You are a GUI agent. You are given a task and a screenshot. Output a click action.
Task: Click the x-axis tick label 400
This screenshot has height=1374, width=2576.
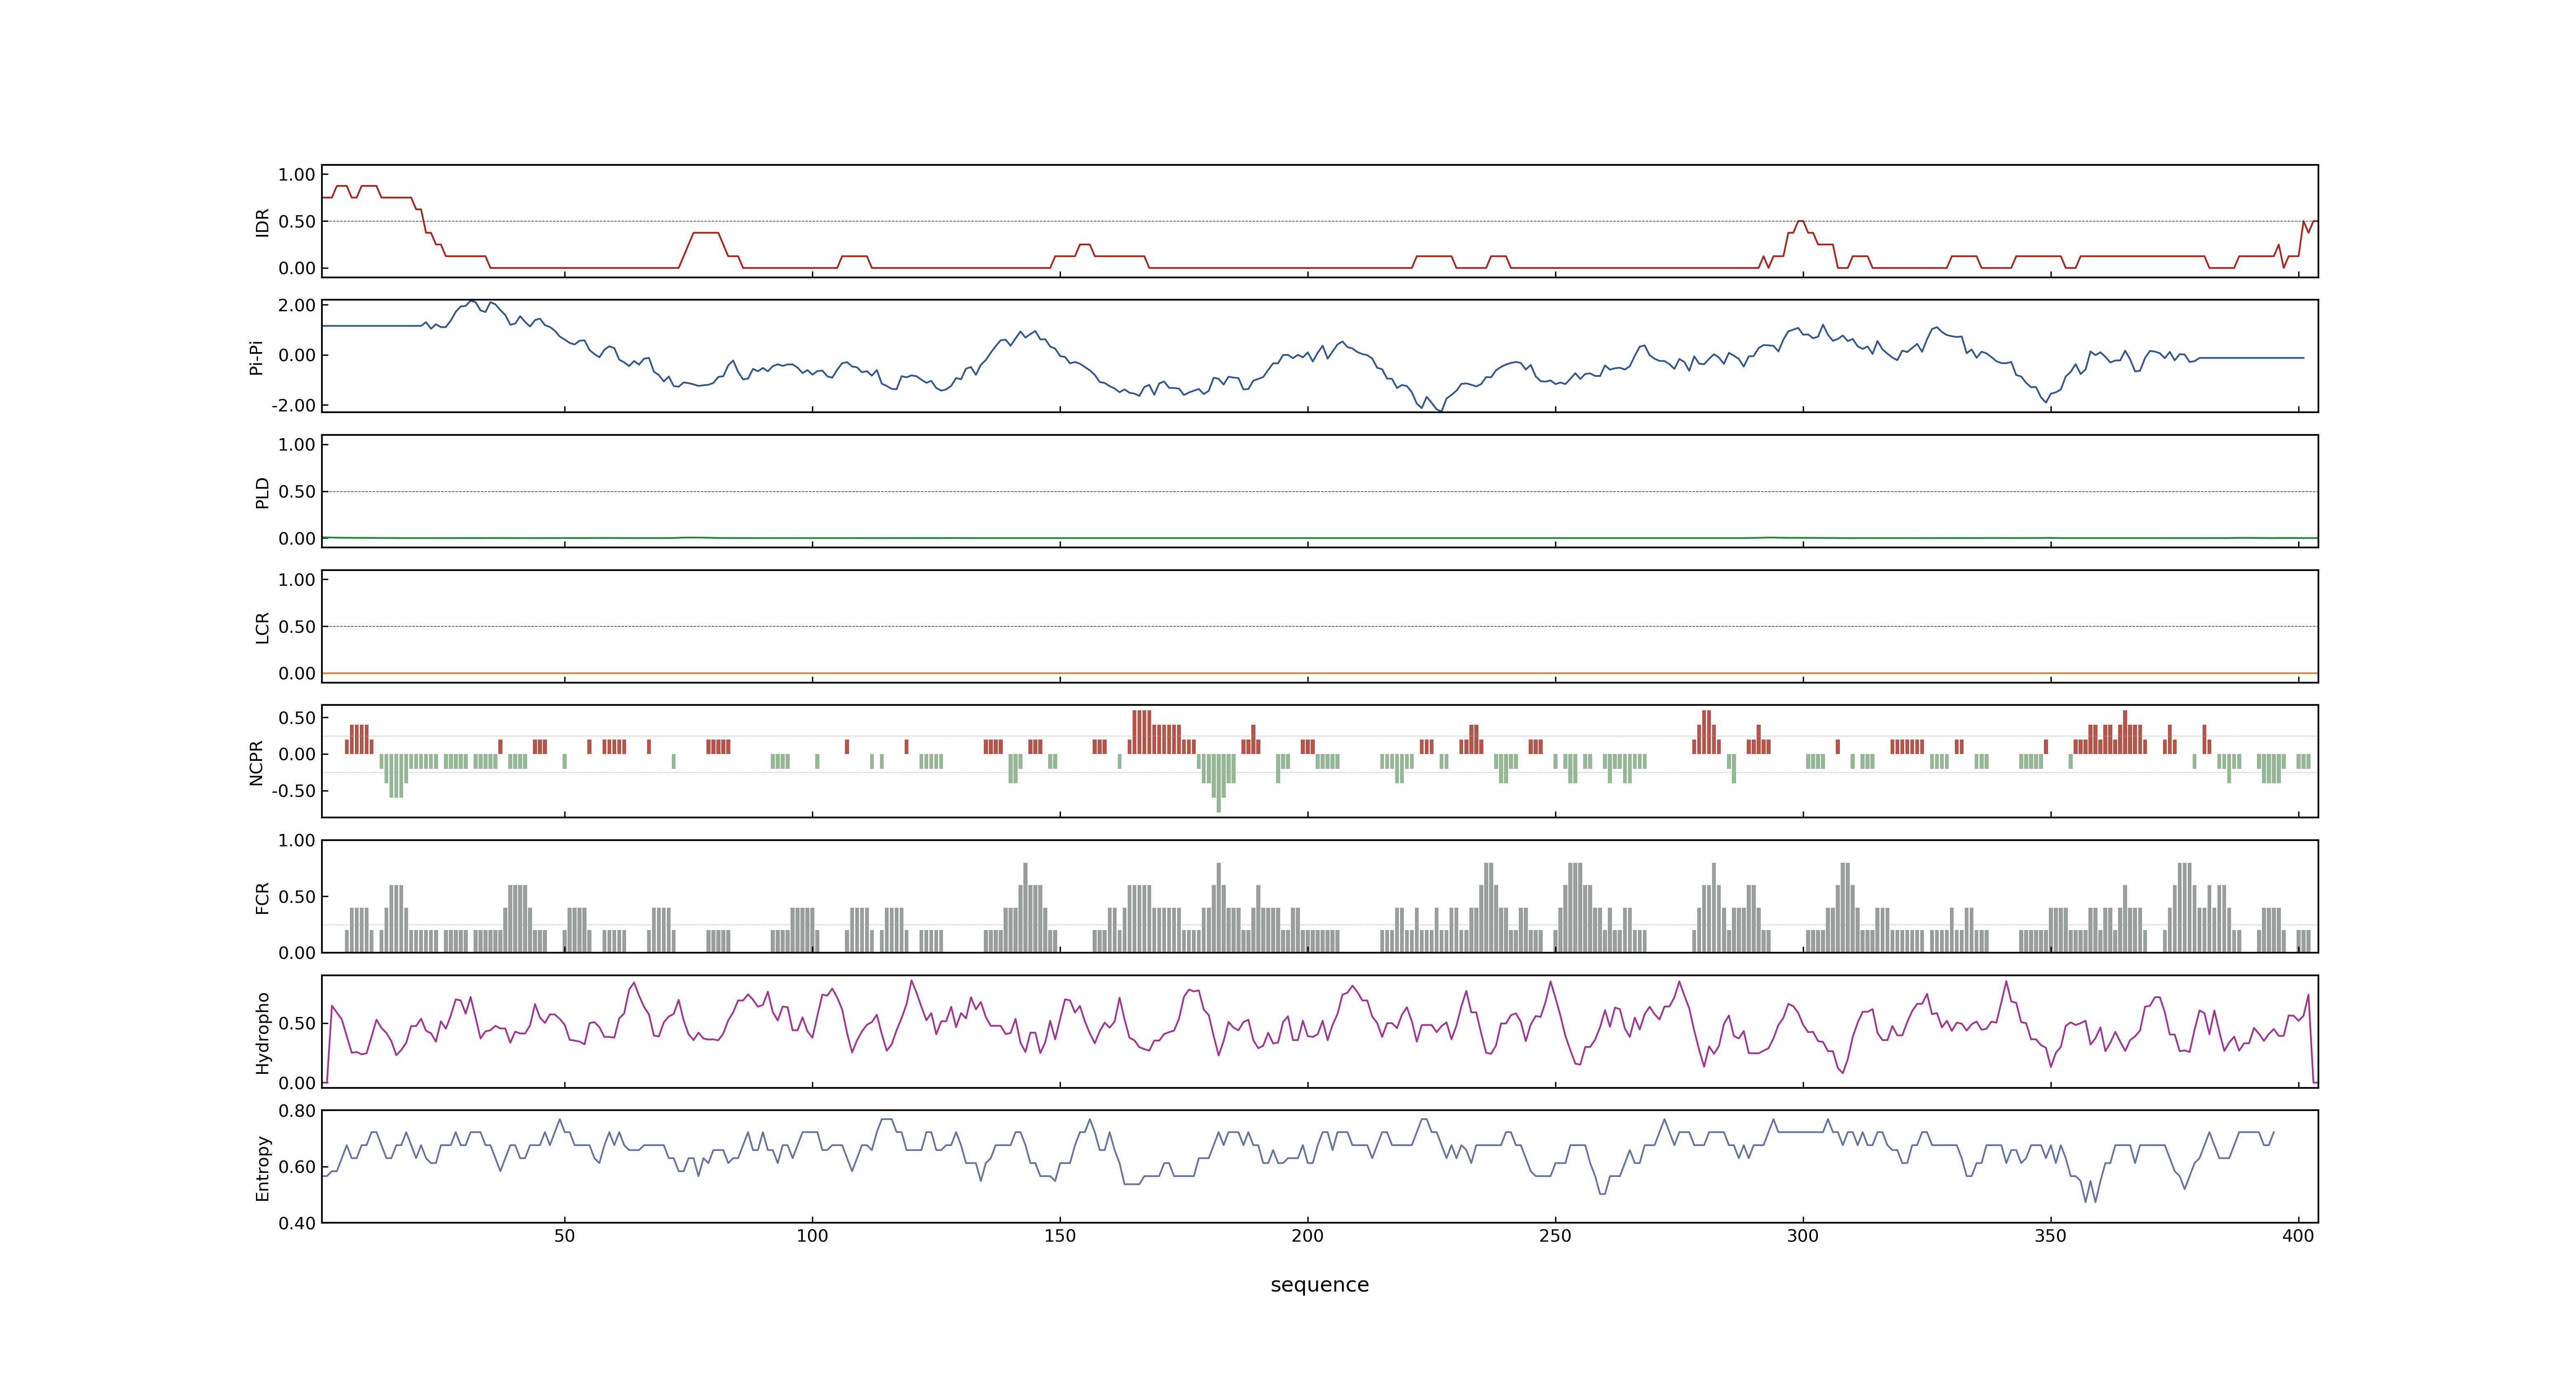click(2298, 1236)
